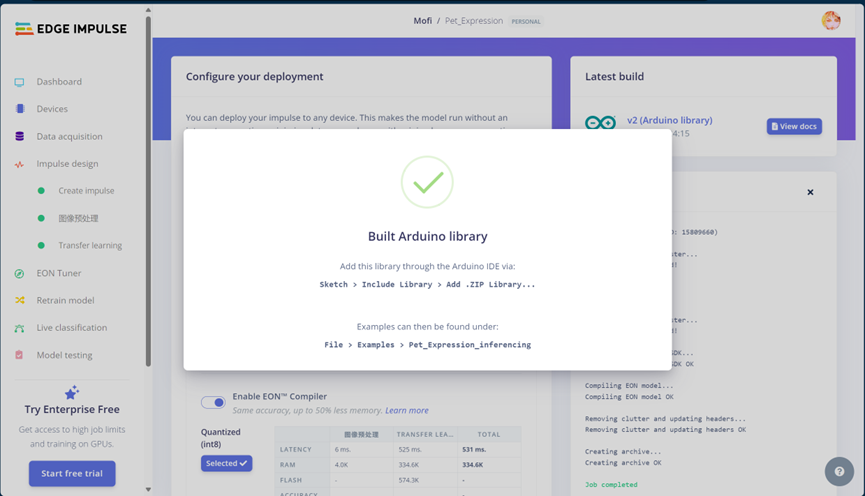Click the sidebar scrollbar down arrow
This screenshot has width=865, height=496.
(x=148, y=489)
